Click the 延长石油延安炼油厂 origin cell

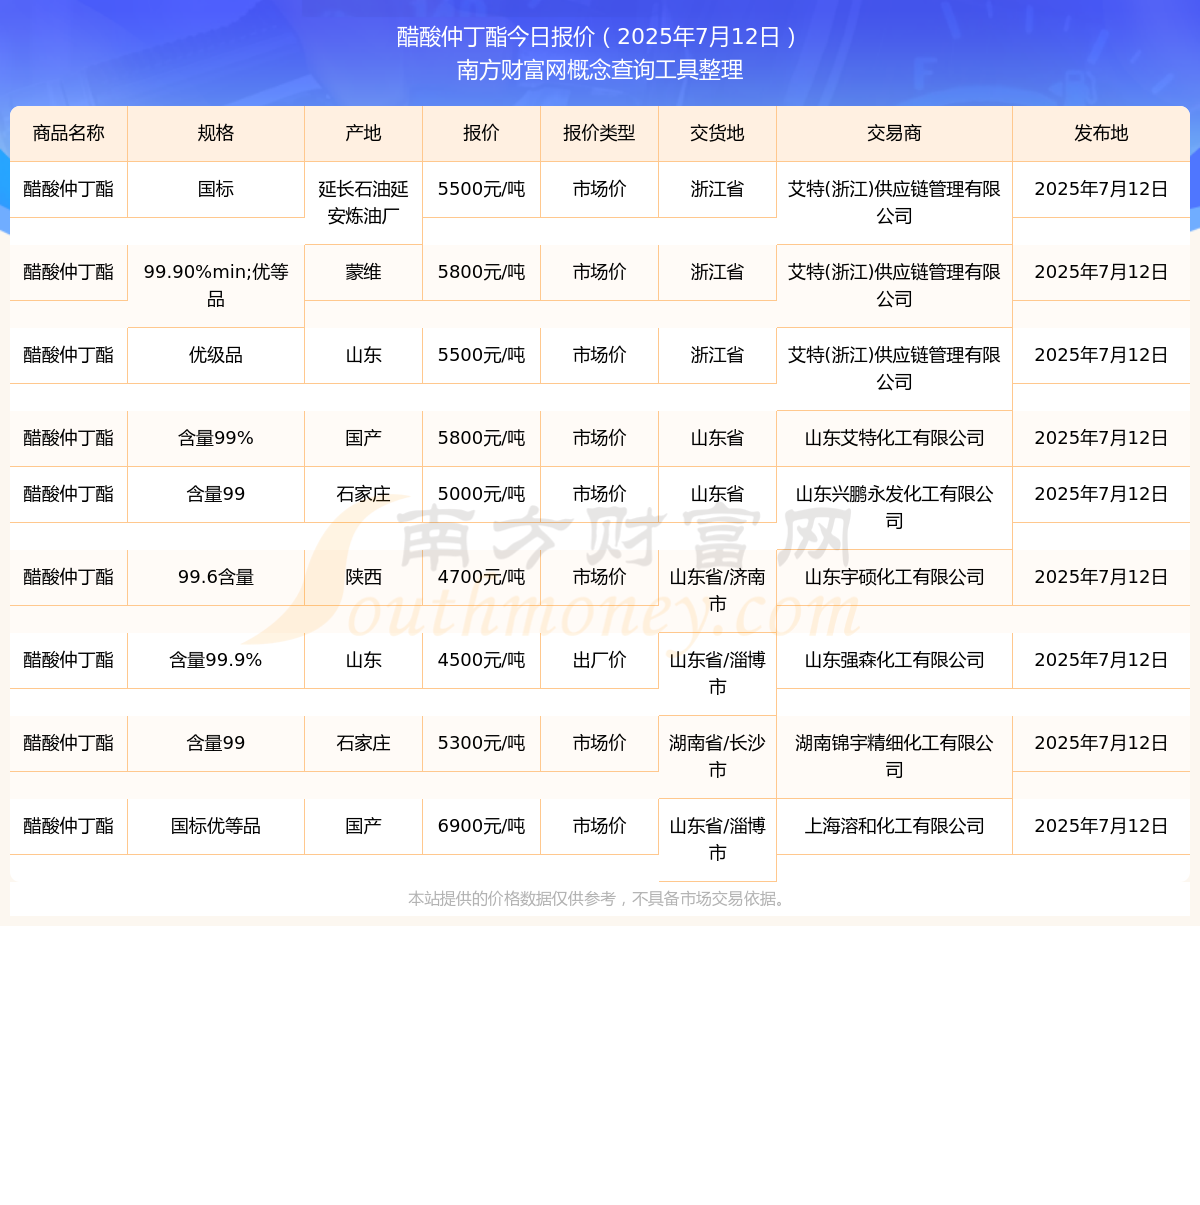click(x=364, y=203)
